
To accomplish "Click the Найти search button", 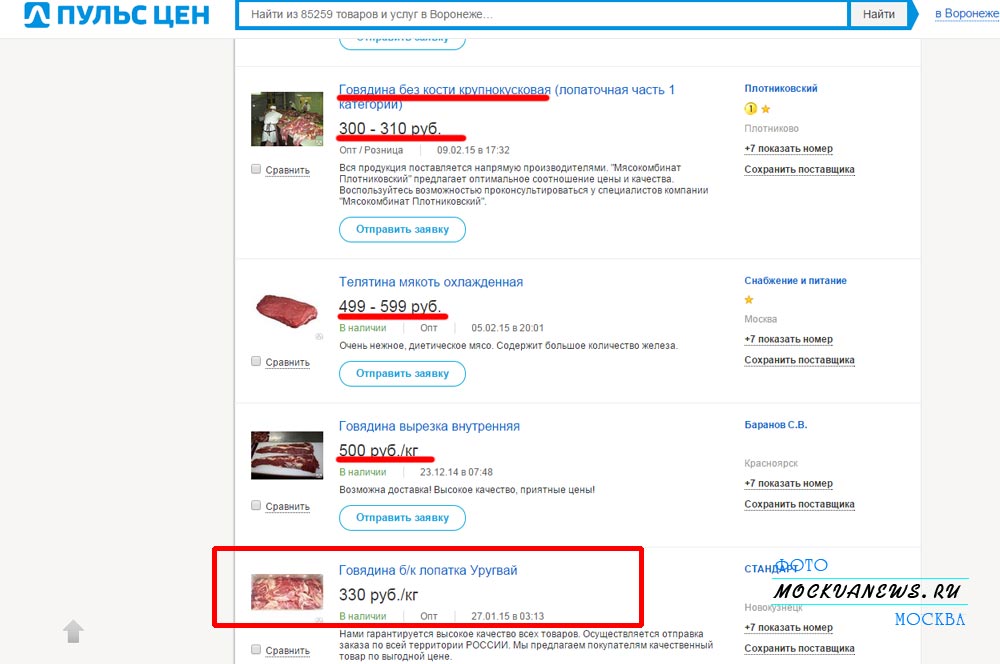I will coord(879,14).
